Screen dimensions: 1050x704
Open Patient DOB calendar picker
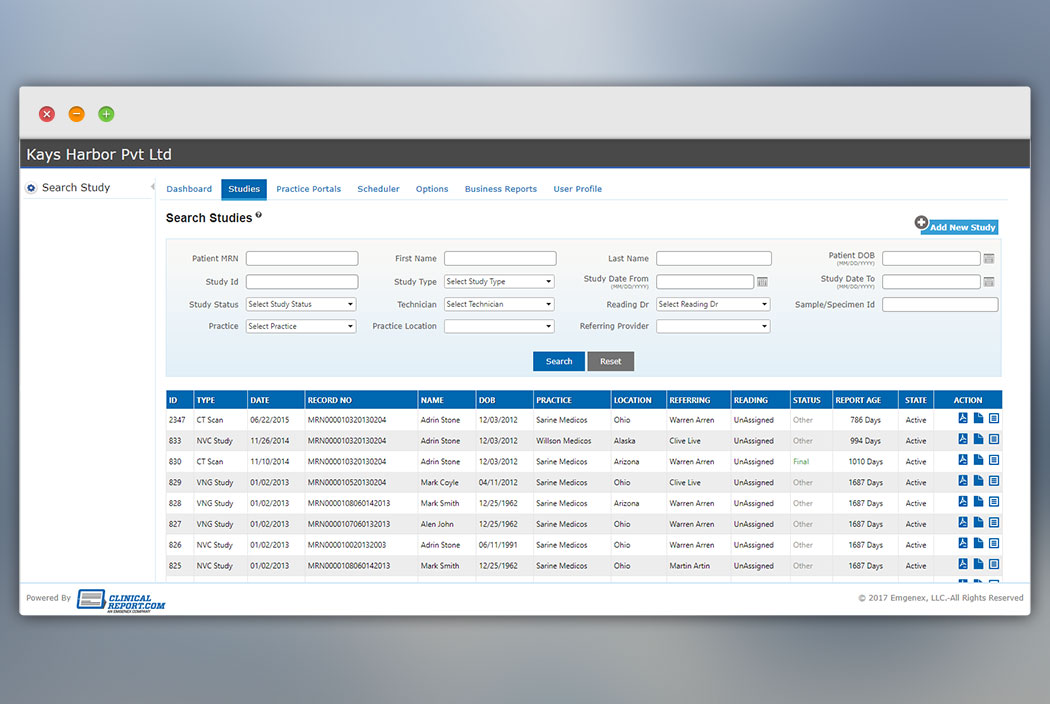[989, 259]
